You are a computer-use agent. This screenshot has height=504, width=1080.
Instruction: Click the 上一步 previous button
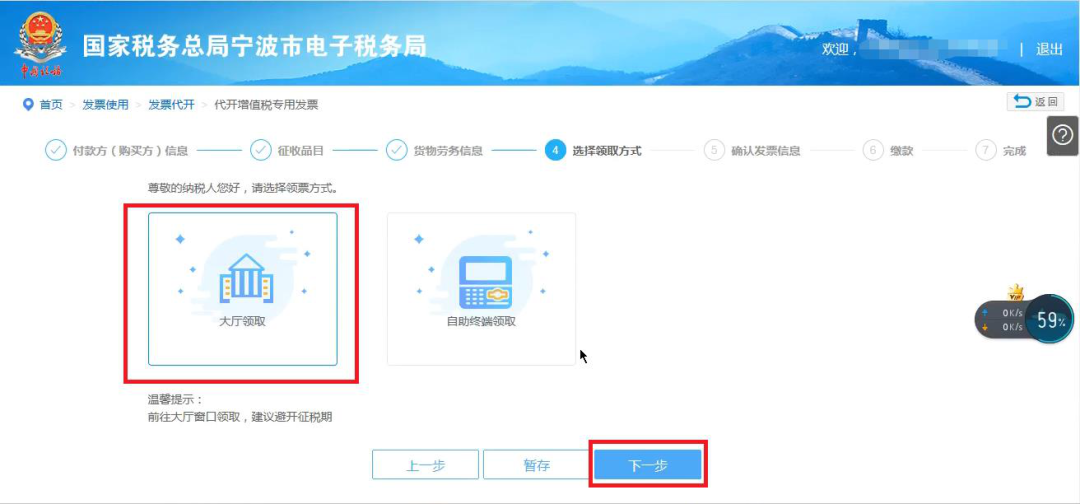(425, 465)
